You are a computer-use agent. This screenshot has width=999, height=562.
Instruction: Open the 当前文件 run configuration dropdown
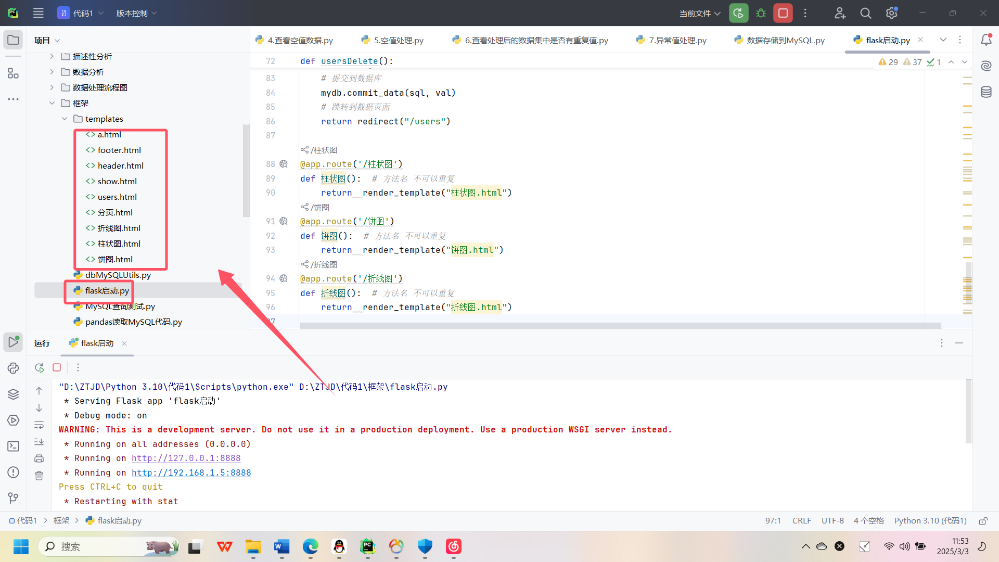click(700, 13)
